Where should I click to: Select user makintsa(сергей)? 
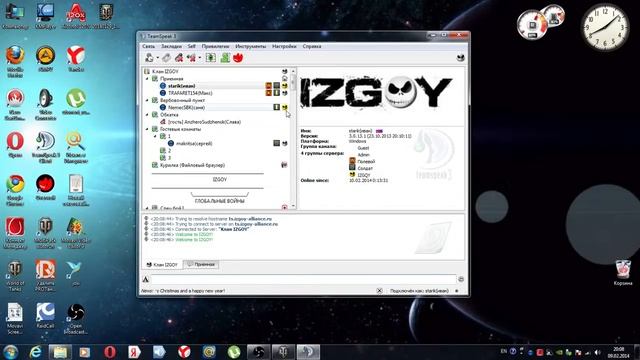(x=194, y=144)
